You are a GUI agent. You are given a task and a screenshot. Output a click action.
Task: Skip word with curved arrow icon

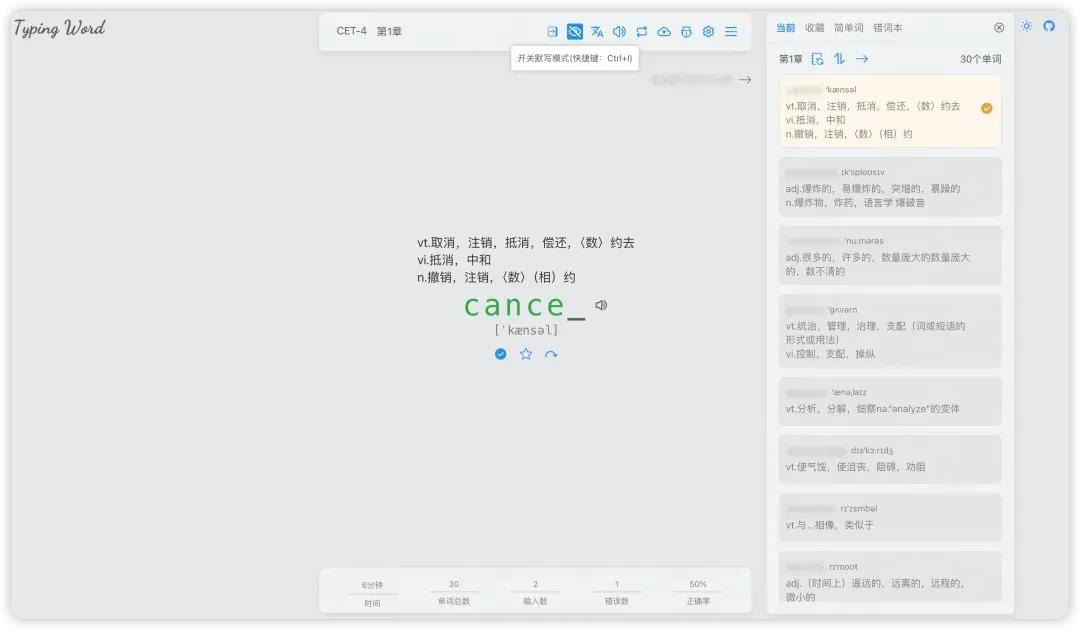551,354
